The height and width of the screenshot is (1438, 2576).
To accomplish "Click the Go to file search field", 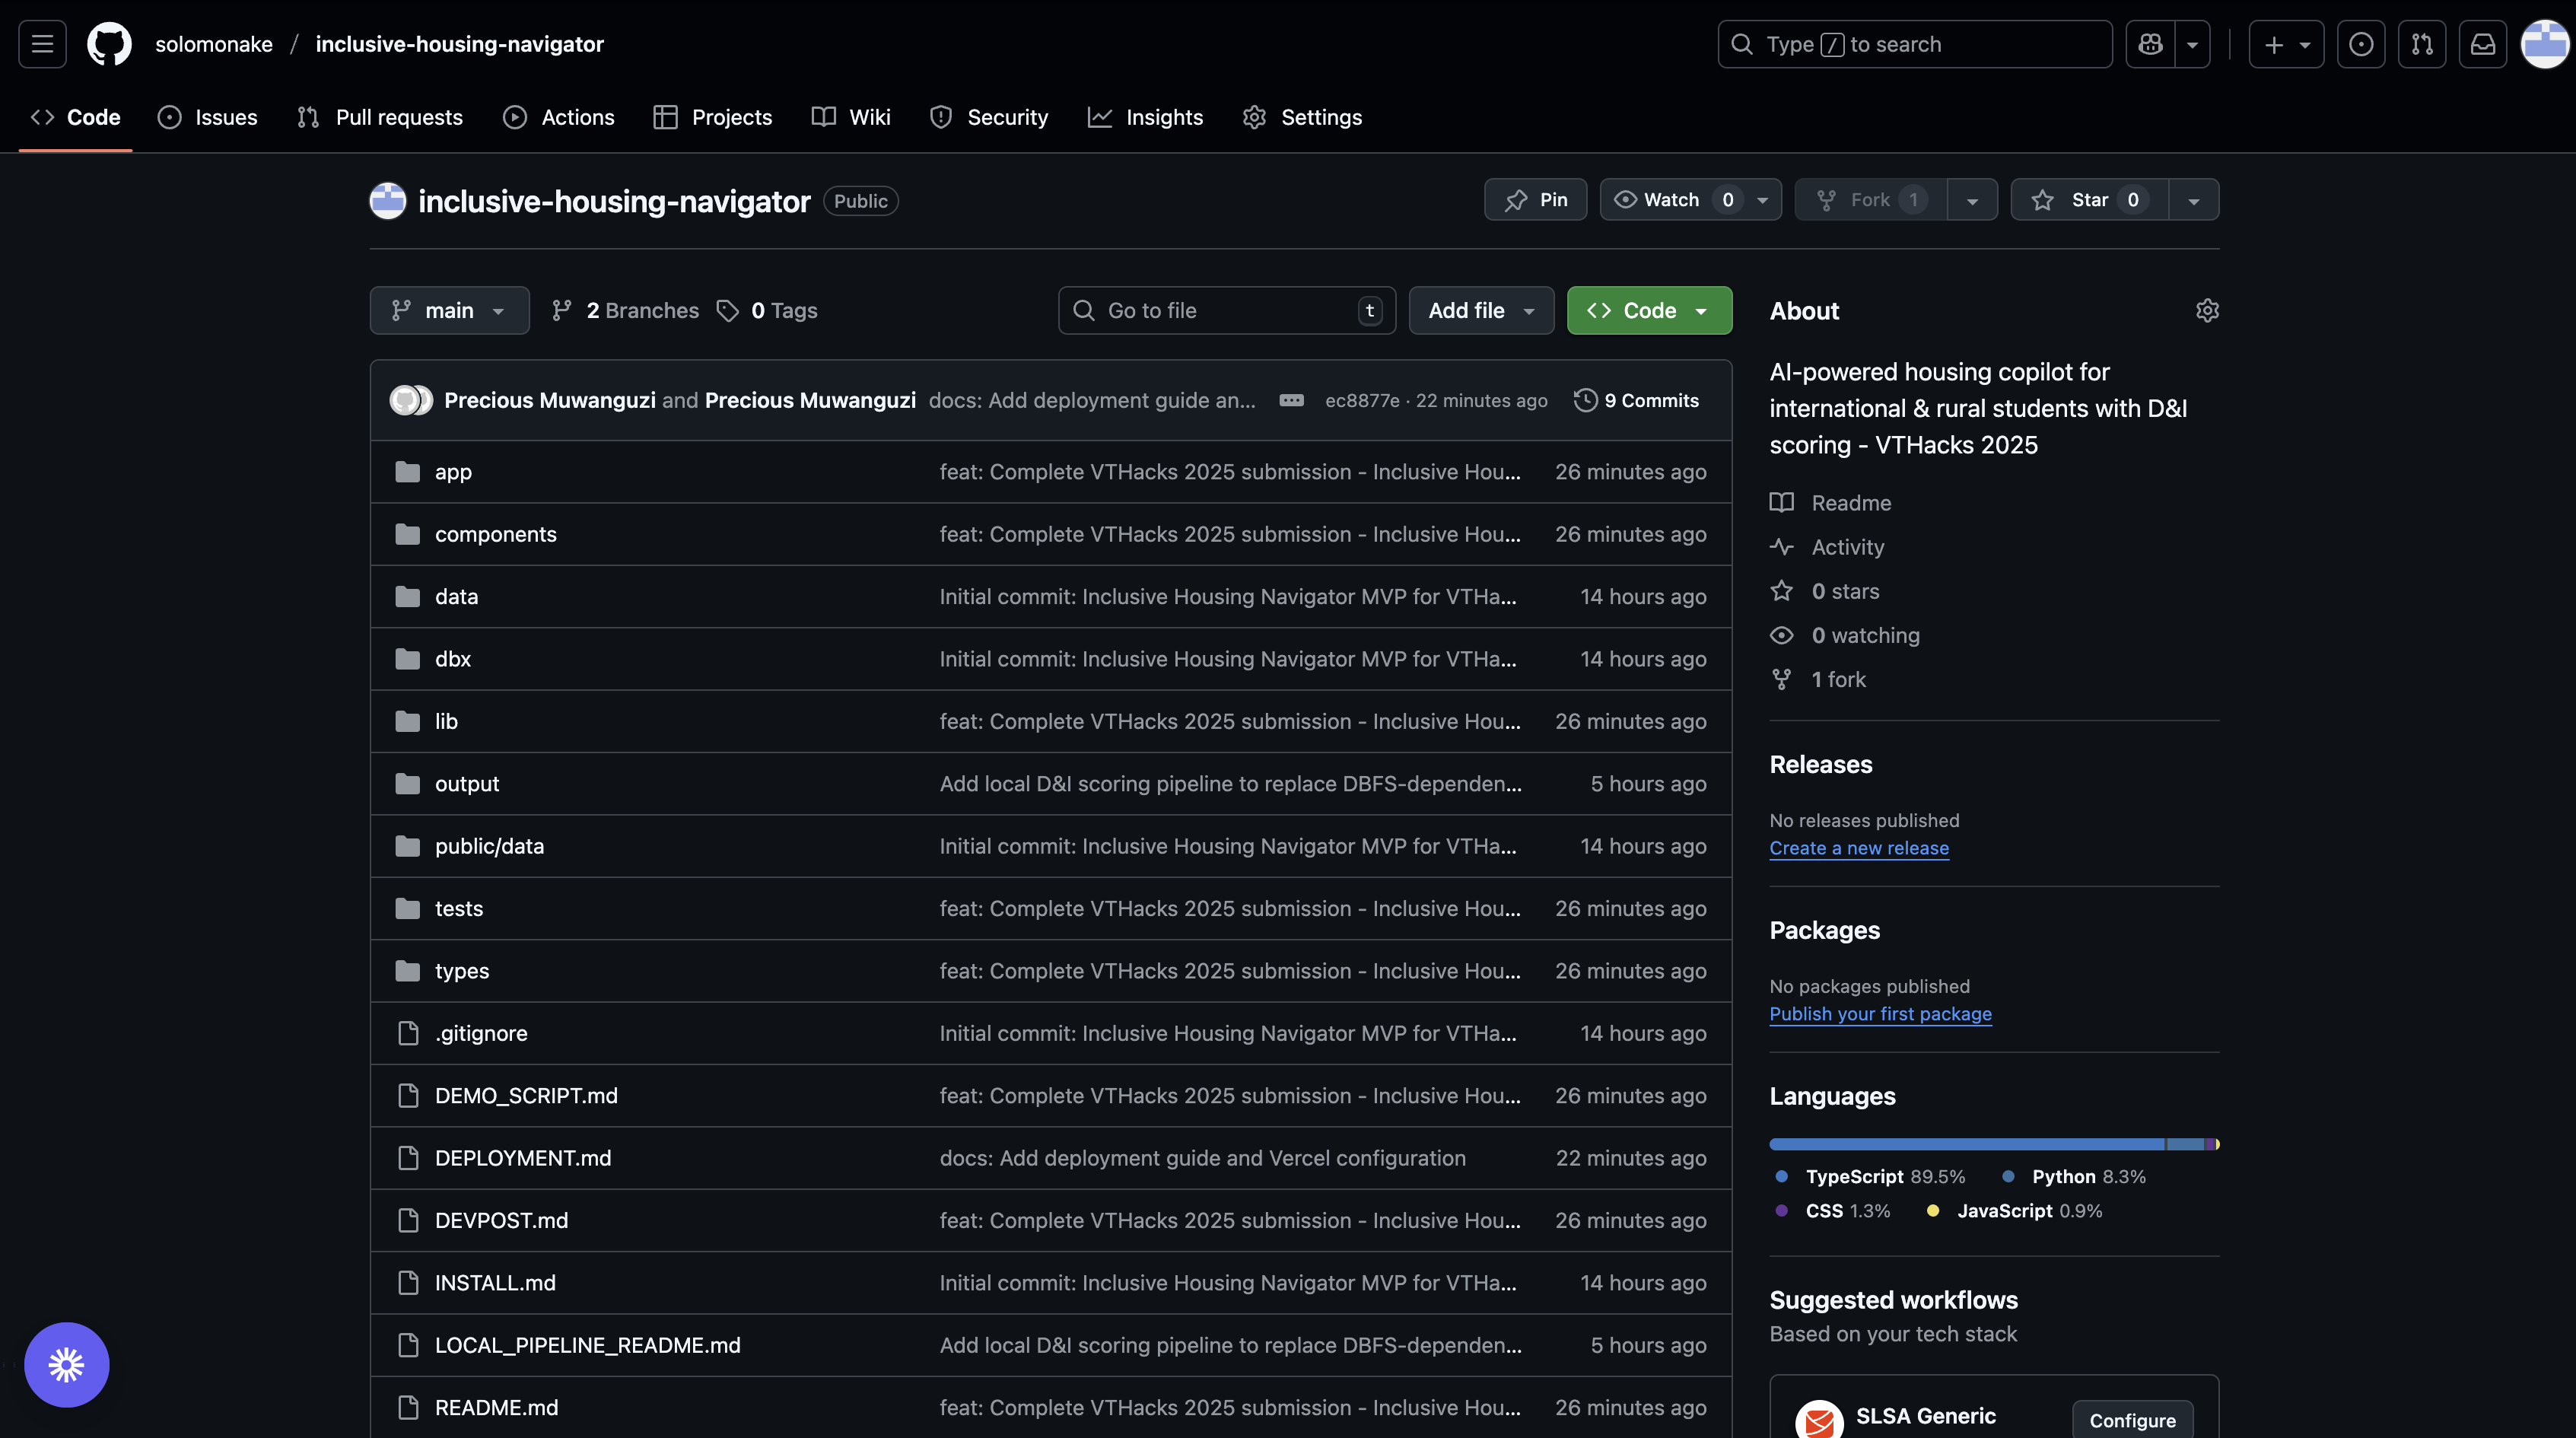I will point(1226,311).
